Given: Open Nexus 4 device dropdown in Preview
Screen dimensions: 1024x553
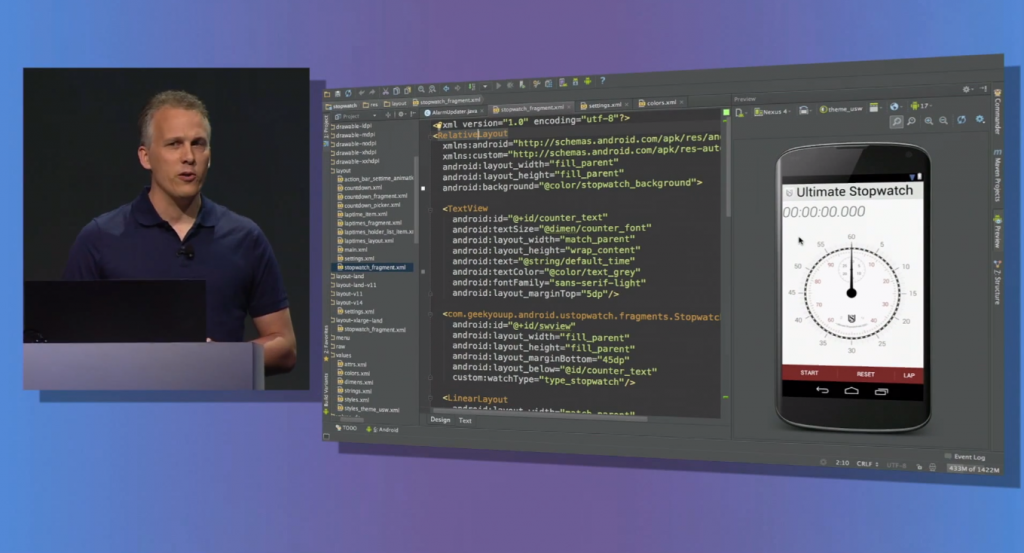Looking at the screenshot, I should 772,112.
